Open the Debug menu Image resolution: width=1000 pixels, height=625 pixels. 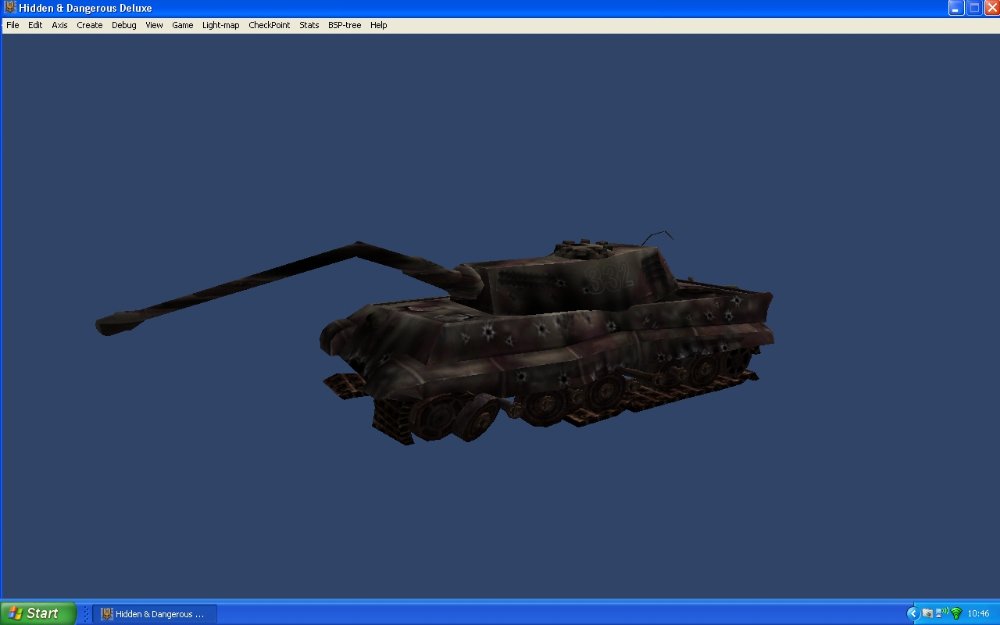[x=124, y=26]
